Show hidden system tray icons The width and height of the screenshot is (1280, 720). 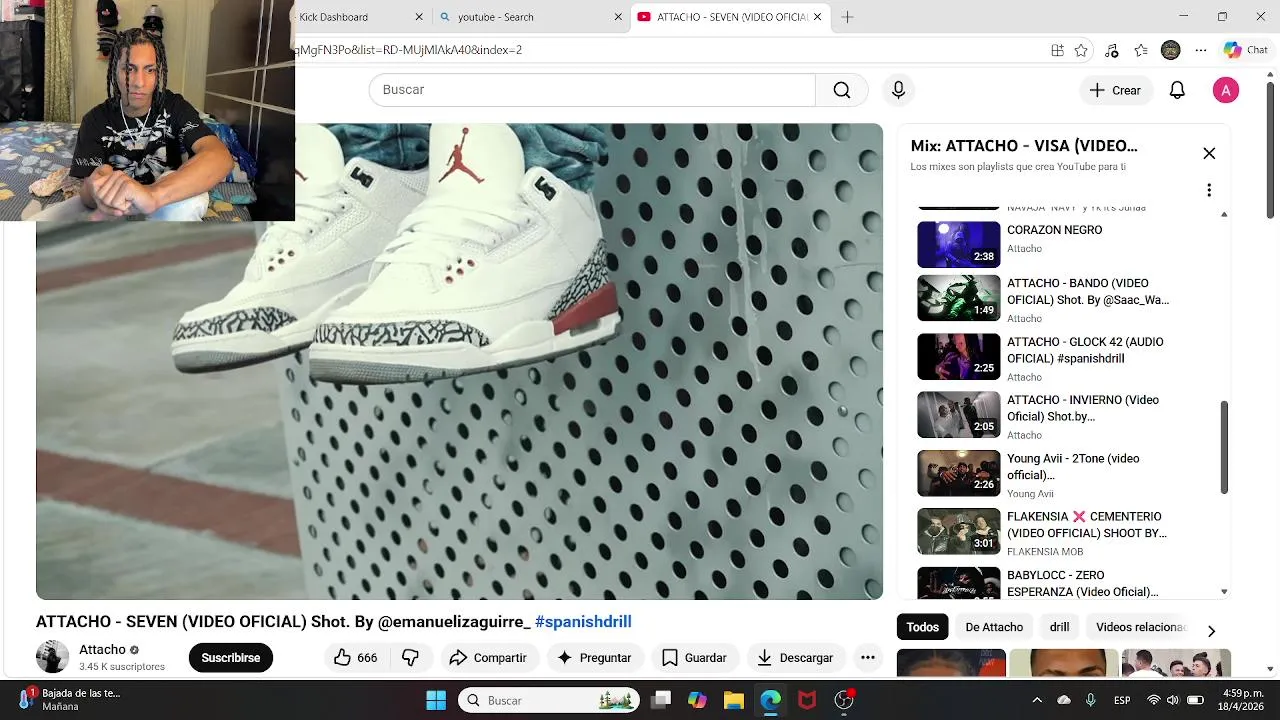point(1037,700)
